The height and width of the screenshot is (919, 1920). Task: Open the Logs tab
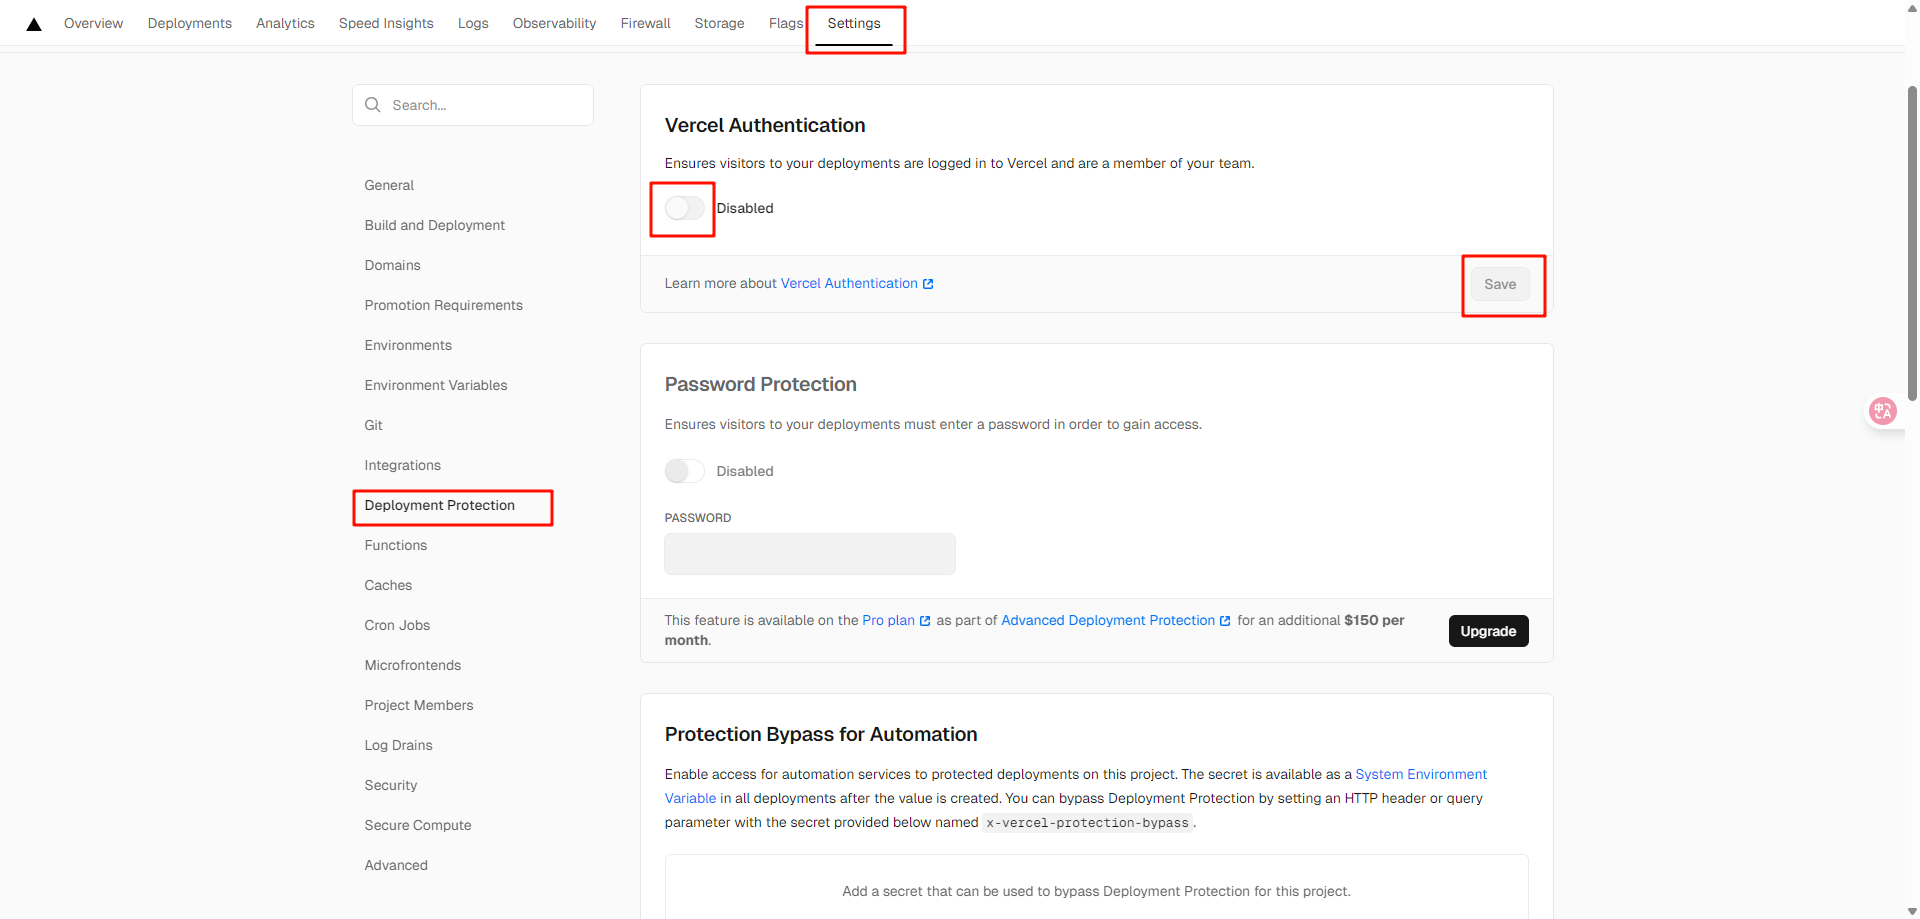[473, 23]
